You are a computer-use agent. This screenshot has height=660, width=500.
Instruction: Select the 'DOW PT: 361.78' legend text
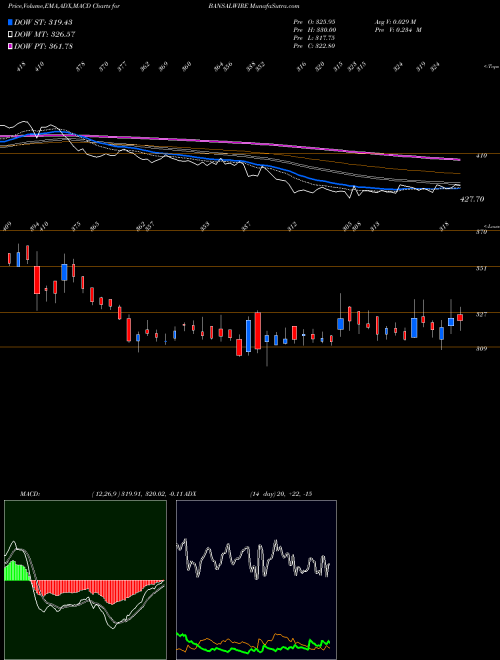[44, 46]
